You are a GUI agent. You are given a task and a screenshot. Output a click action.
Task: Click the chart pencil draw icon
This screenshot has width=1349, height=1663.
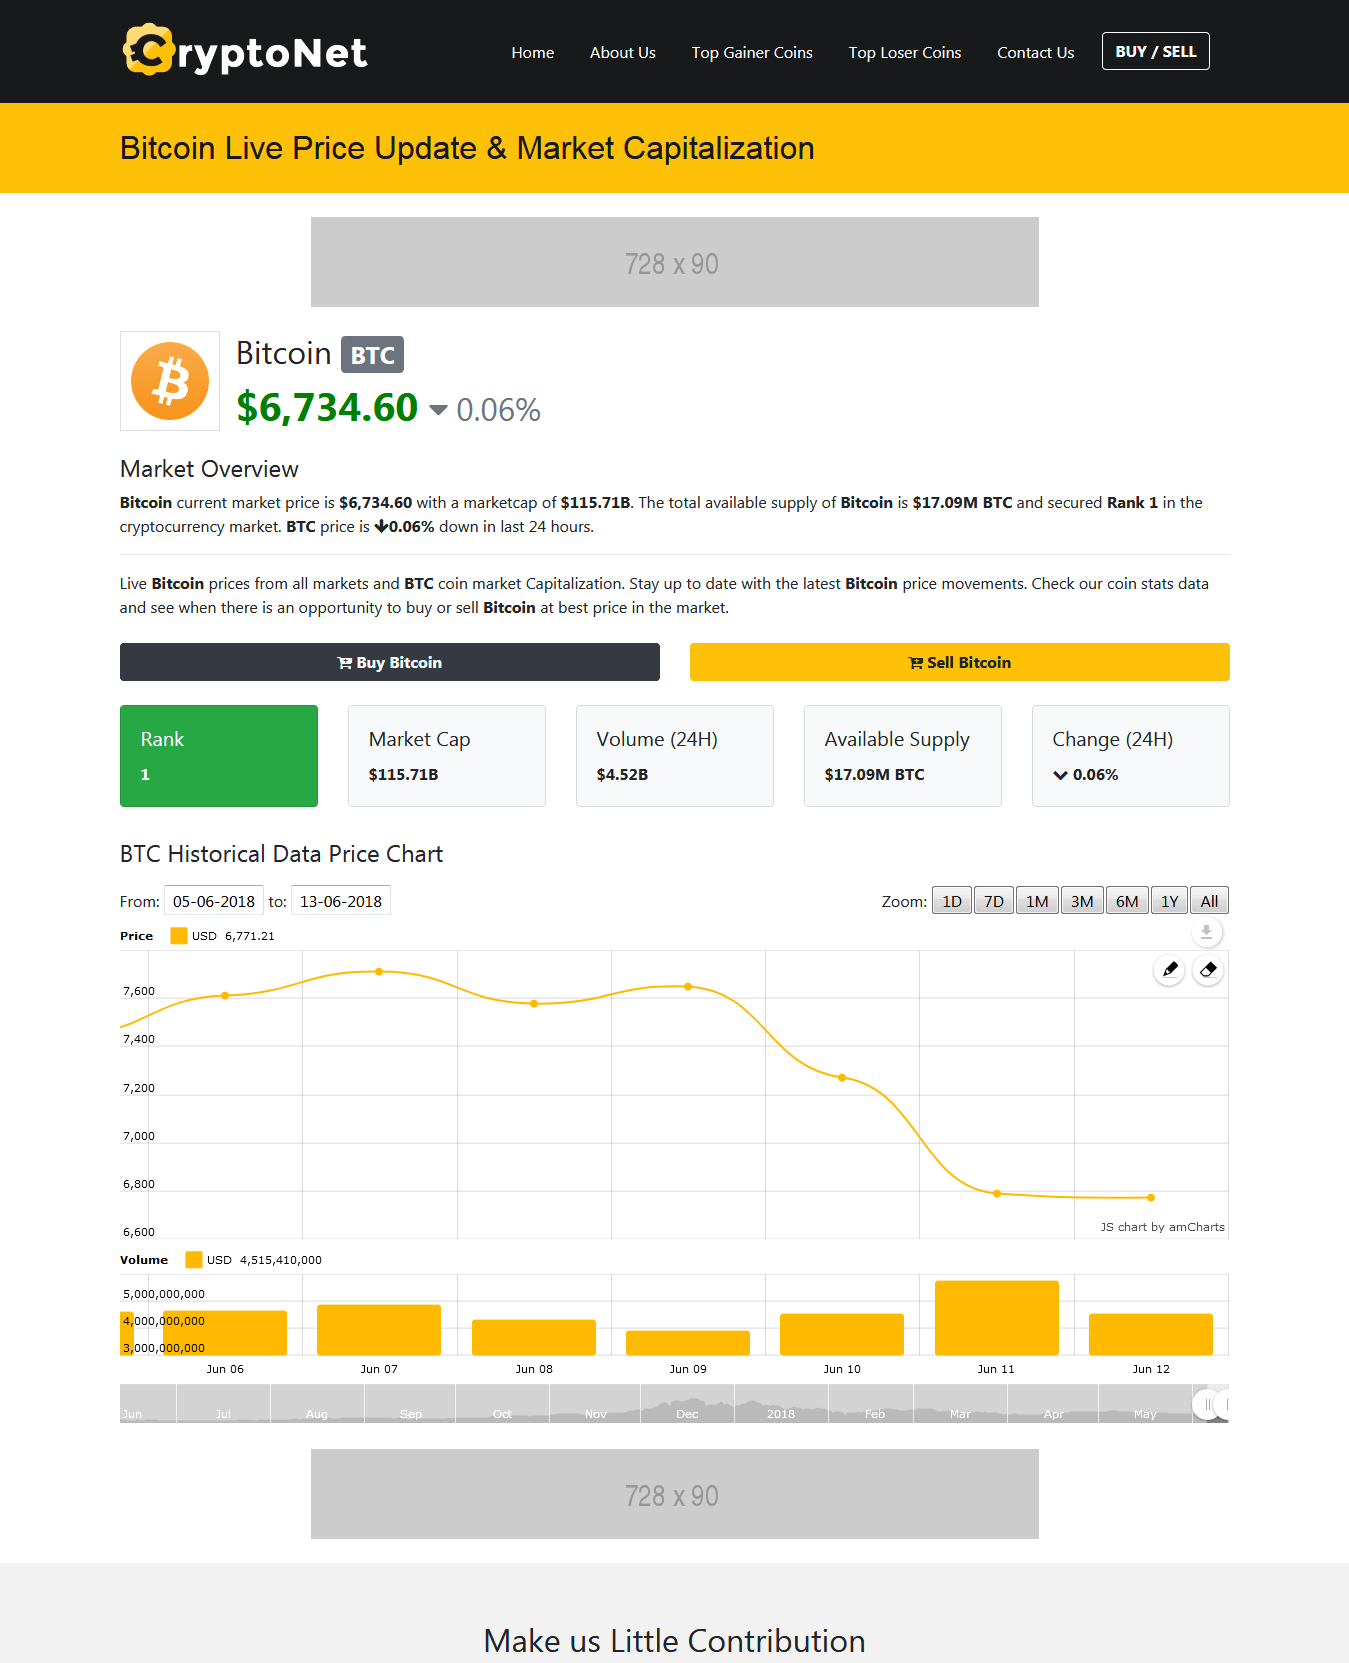[1169, 969]
